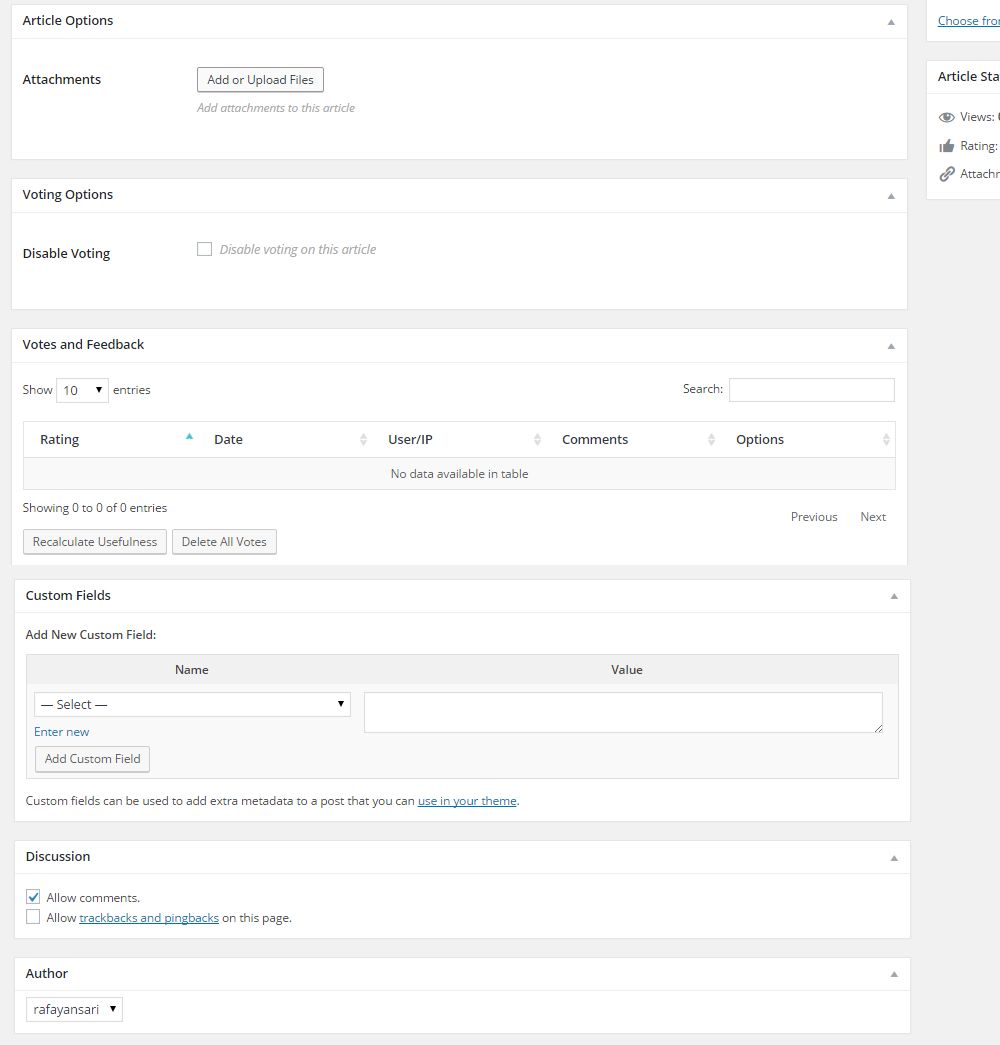This screenshot has height=1045, width=1000.
Task: Check Allow trackbacks and pingbacks checkbox
Action: click(33, 917)
